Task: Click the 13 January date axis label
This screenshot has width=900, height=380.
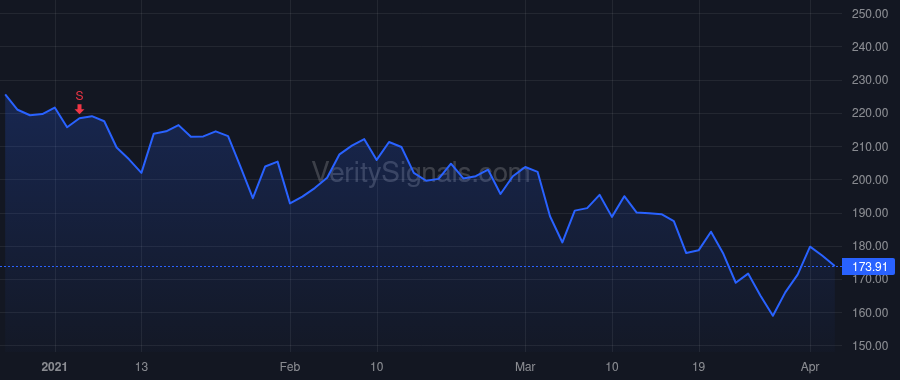Action: pos(141,367)
